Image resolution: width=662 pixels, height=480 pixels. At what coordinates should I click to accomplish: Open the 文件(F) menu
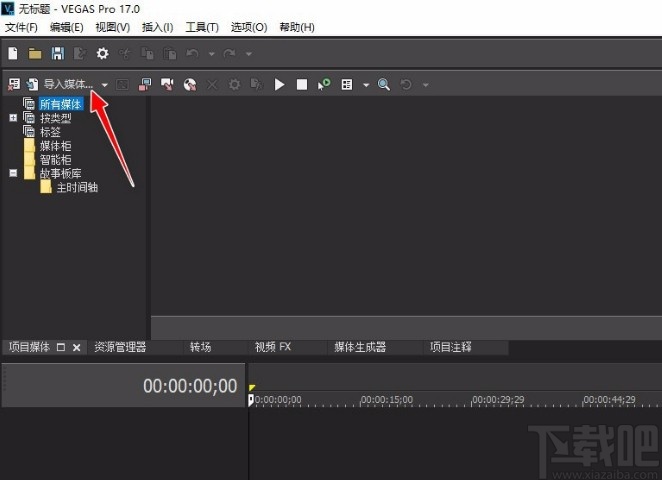tap(21, 27)
